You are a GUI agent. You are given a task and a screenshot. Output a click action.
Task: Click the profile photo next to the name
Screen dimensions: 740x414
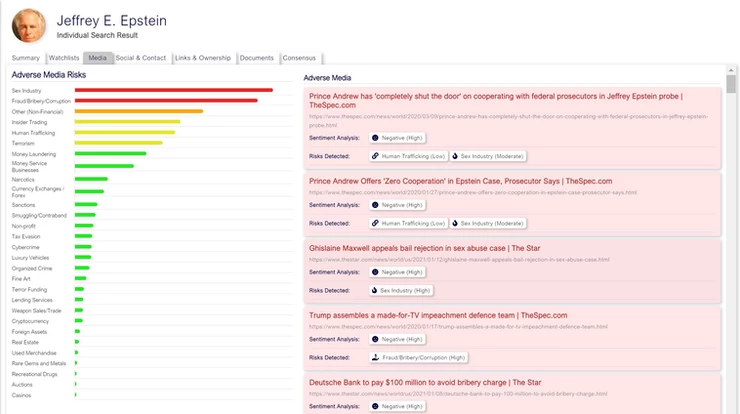28,26
